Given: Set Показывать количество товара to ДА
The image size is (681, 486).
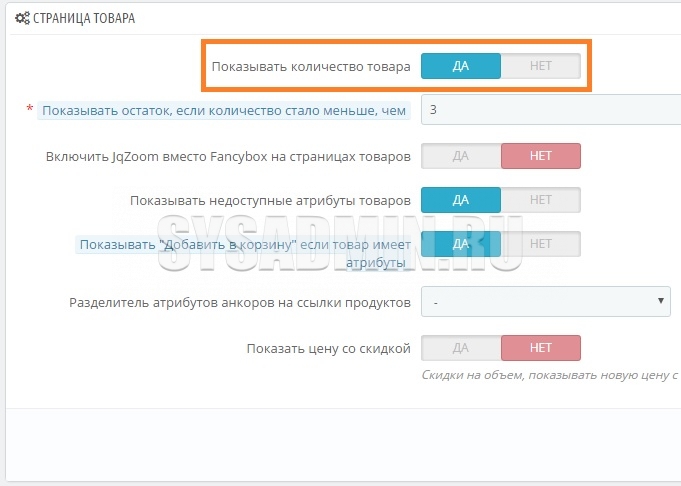Looking at the screenshot, I should 461,66.
